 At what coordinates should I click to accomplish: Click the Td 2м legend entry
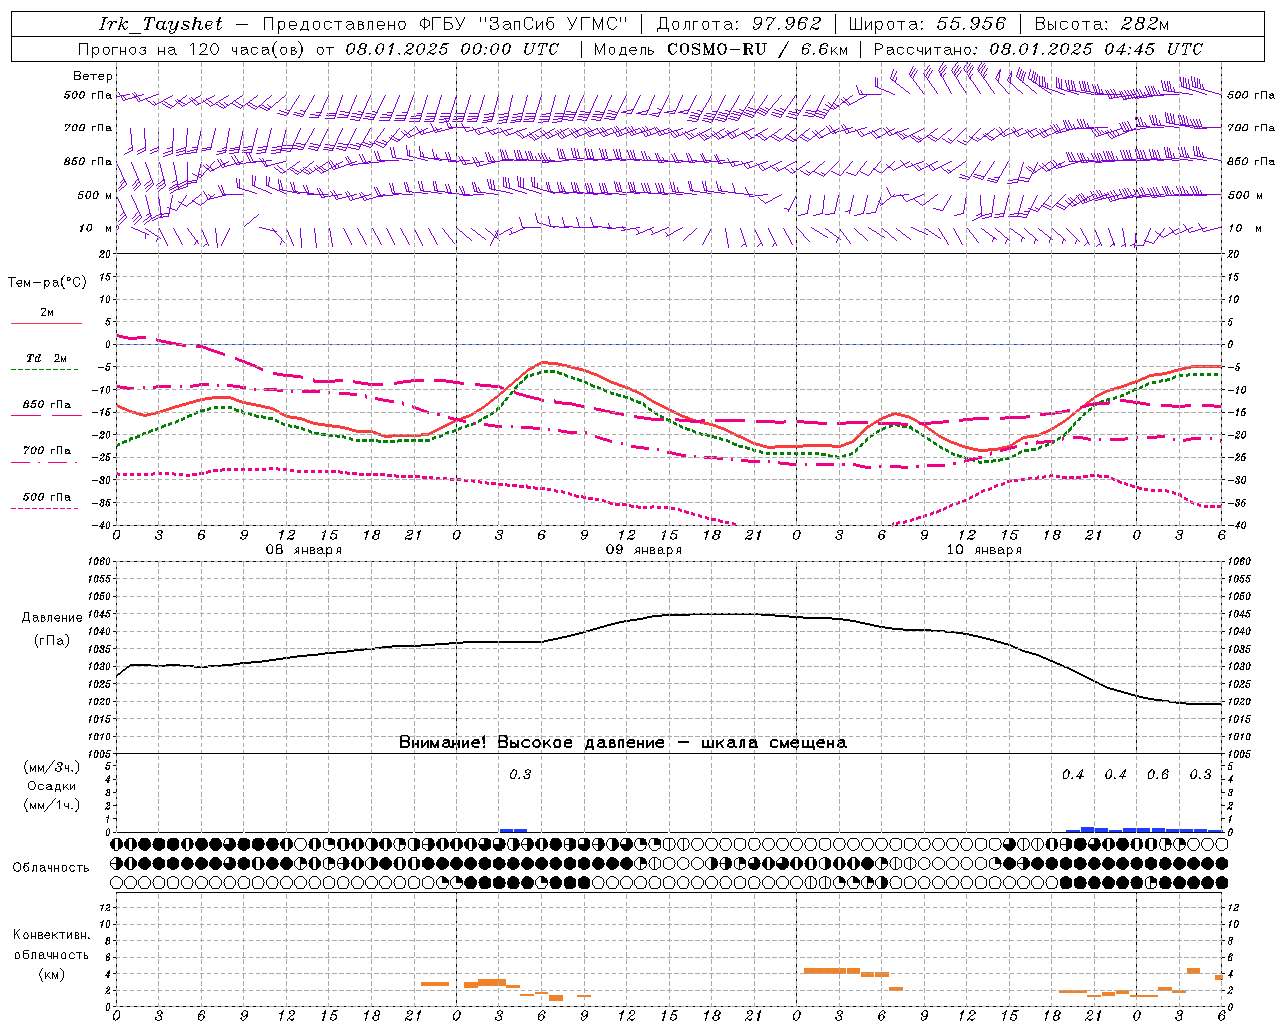point(47,358)
